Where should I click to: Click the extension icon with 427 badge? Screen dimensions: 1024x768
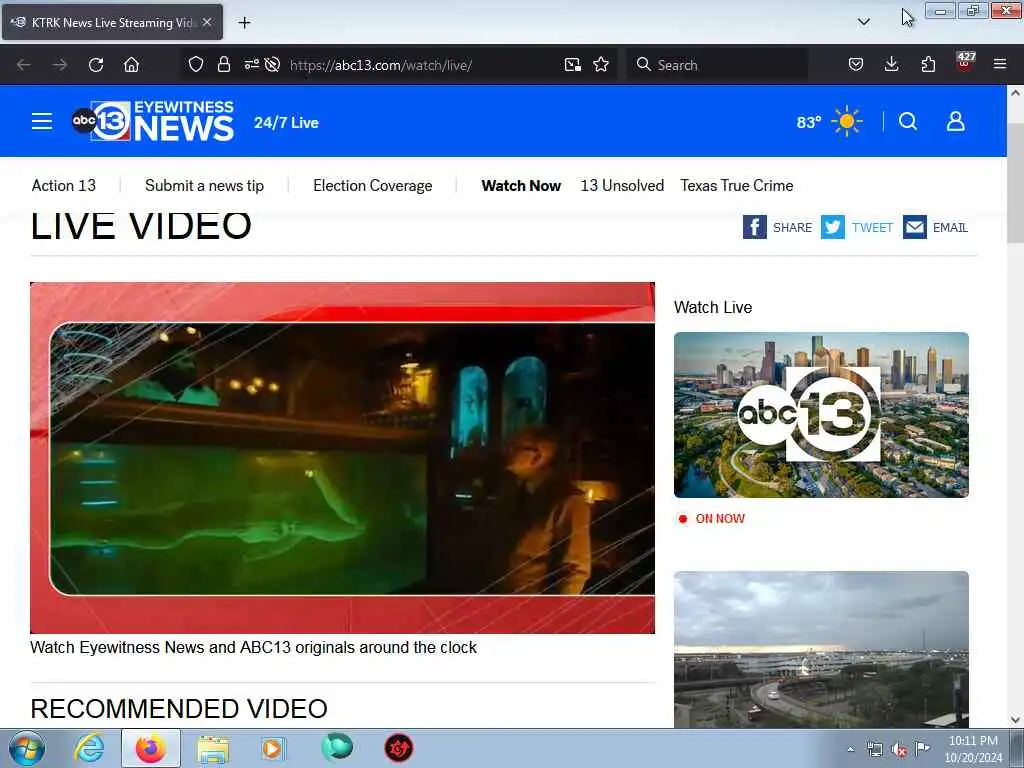[x=965, y=63]
